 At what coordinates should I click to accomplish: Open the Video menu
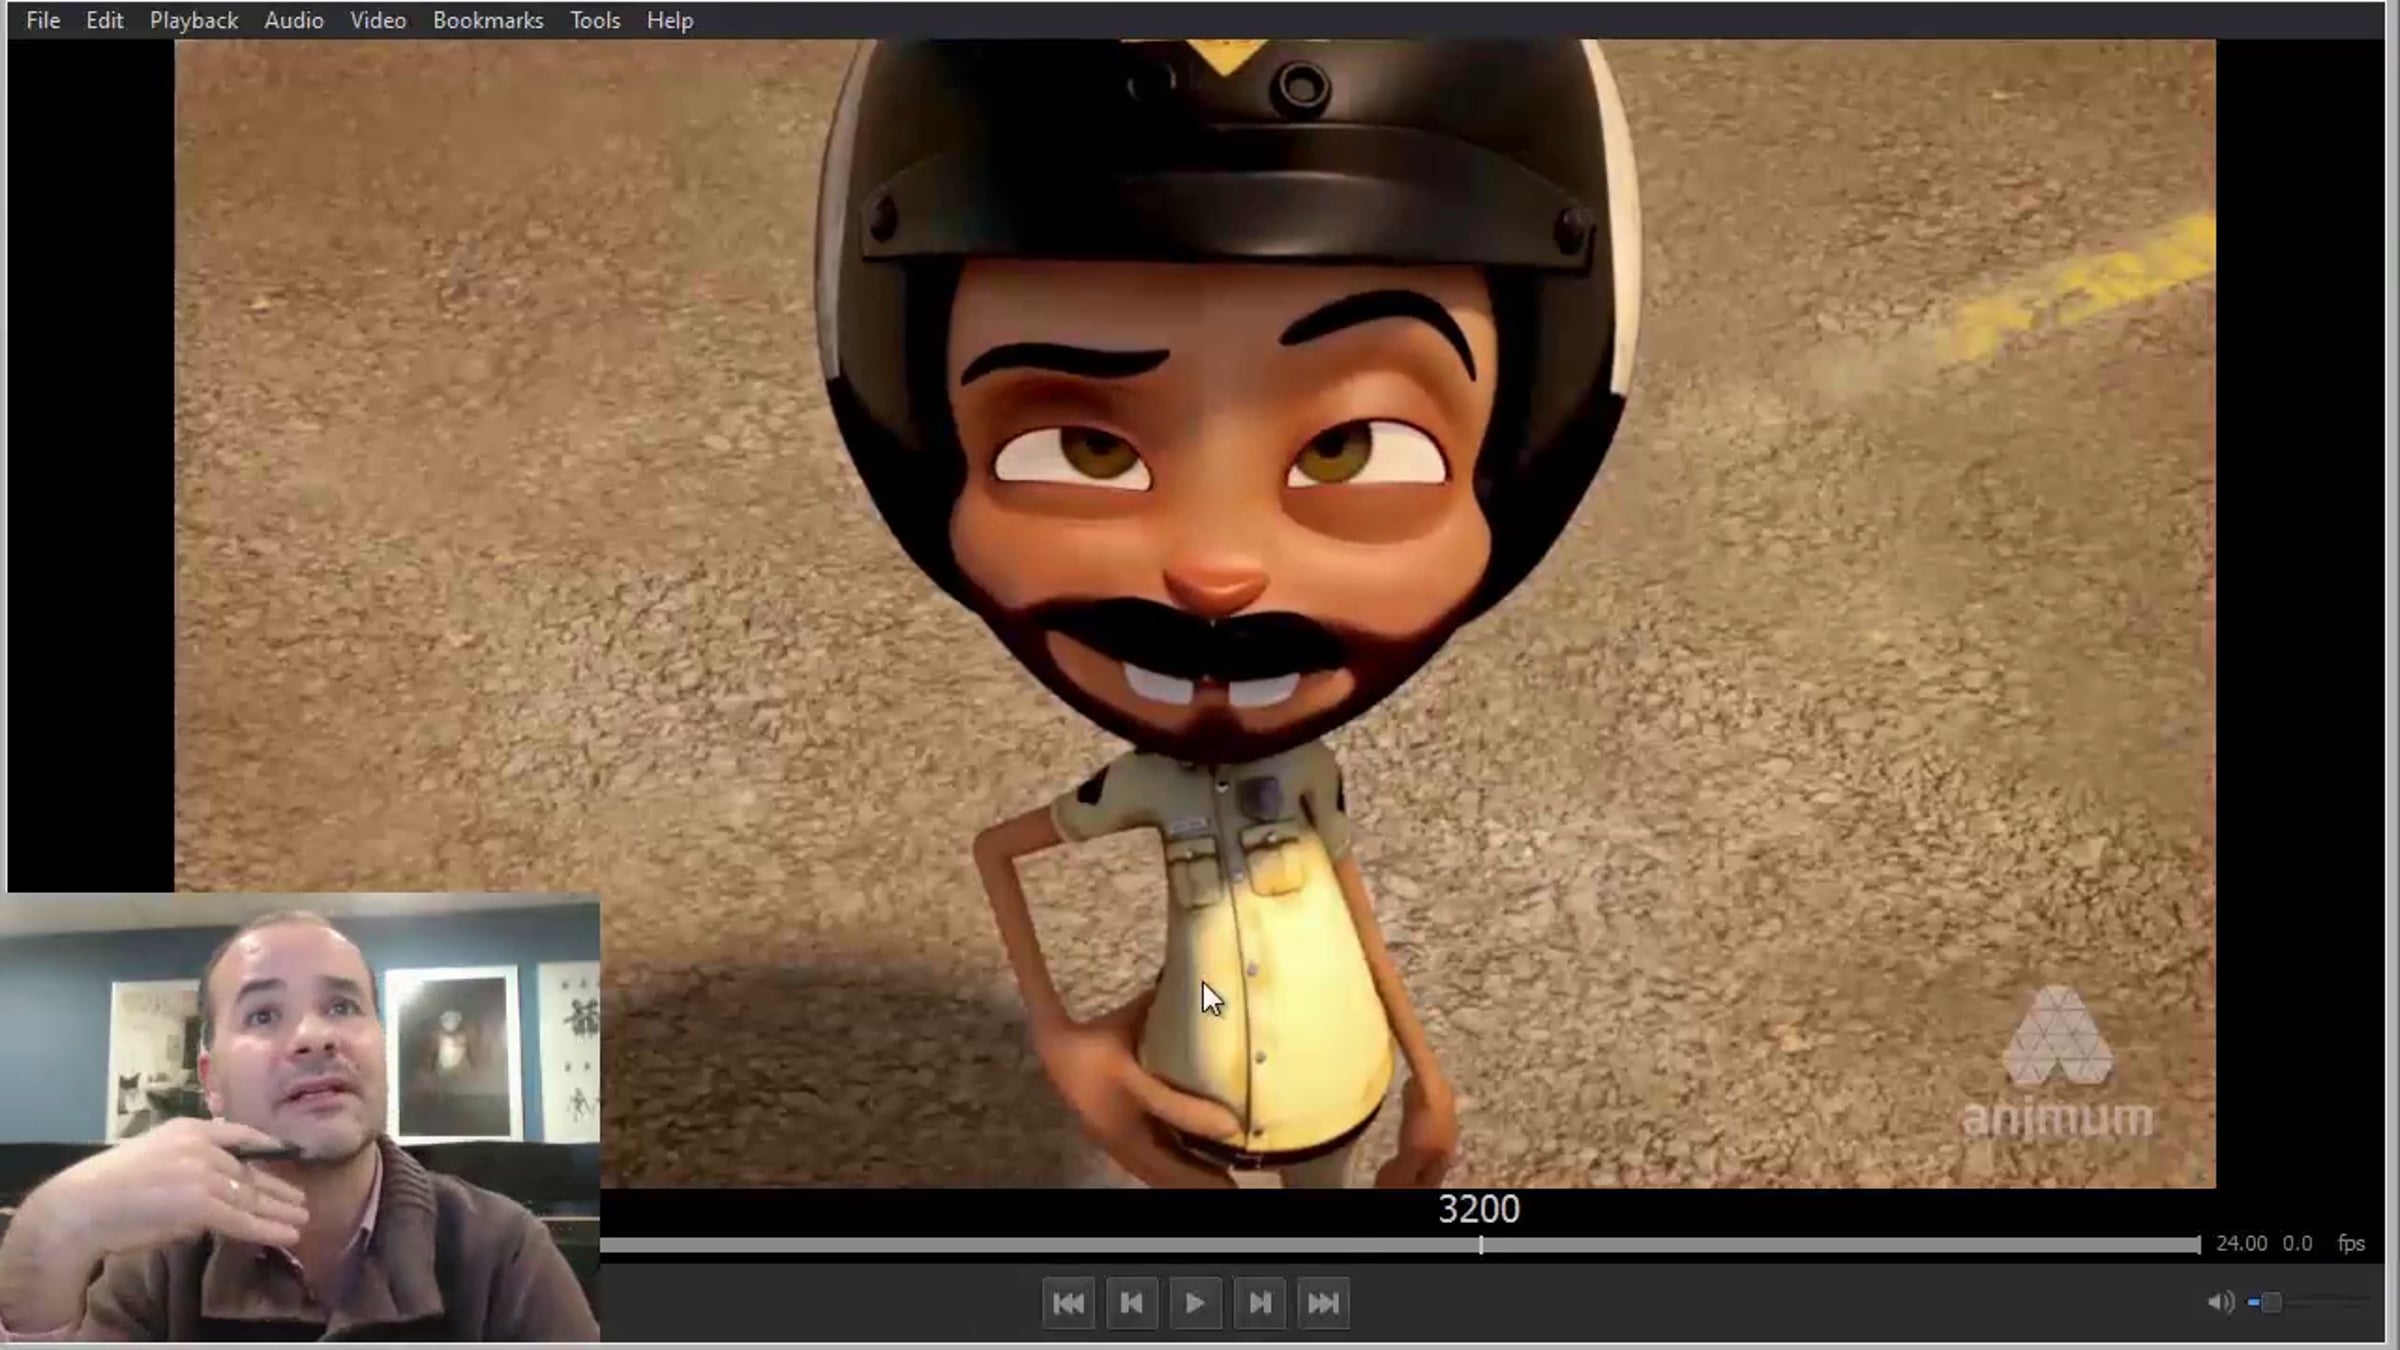coord(378,20)
